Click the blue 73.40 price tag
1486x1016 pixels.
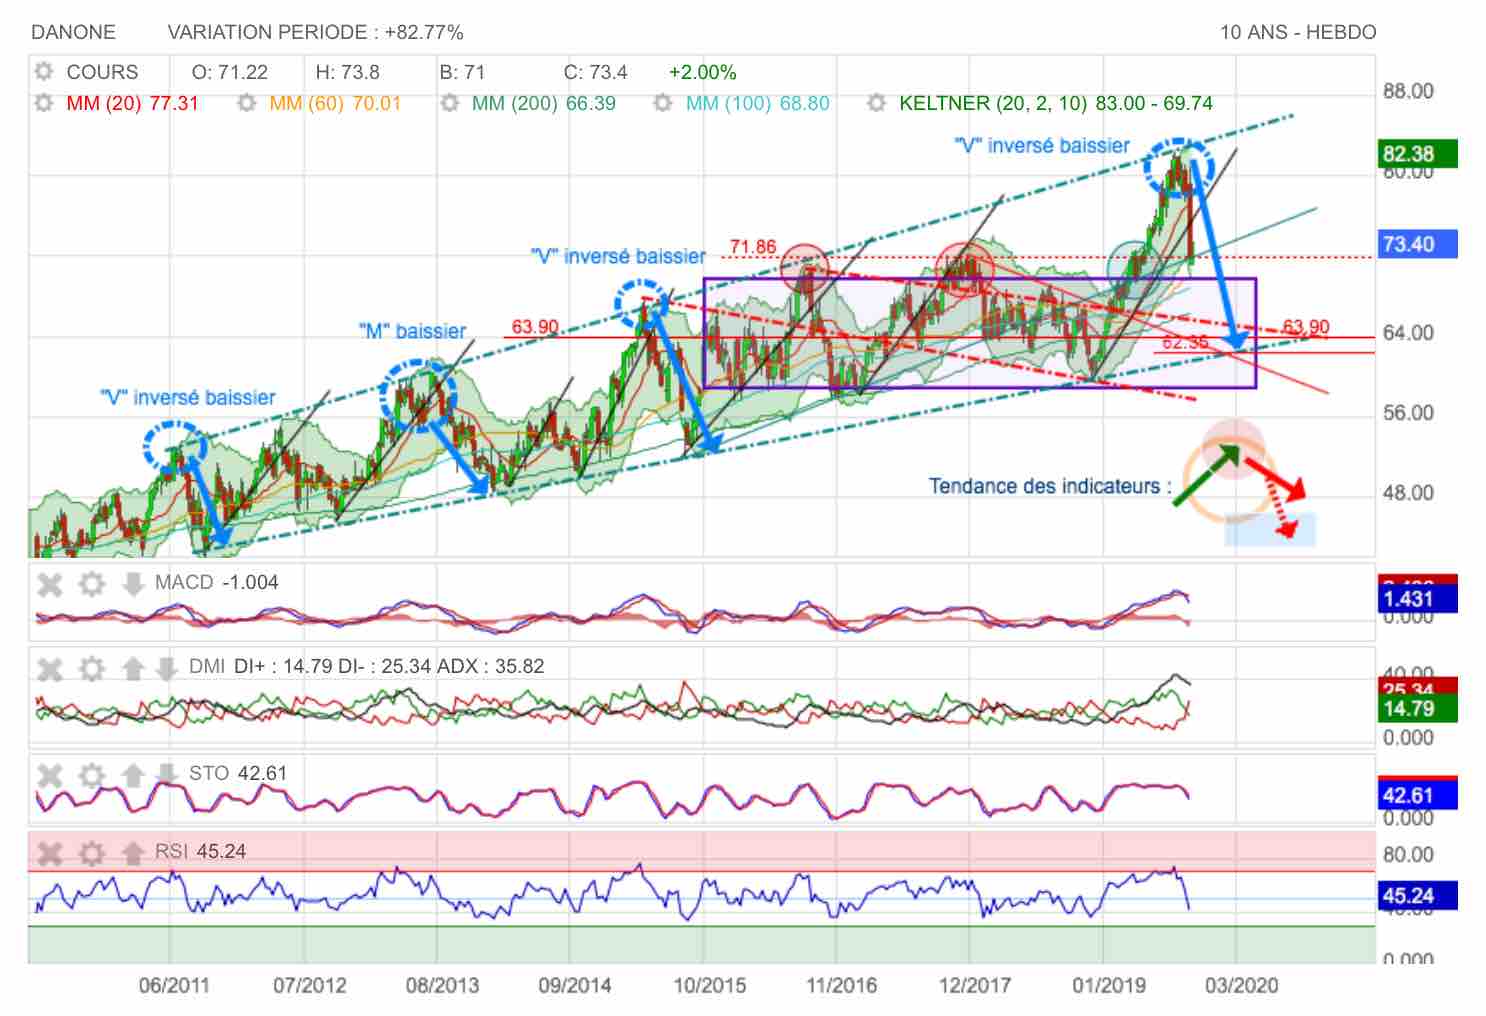point(1417,244)
